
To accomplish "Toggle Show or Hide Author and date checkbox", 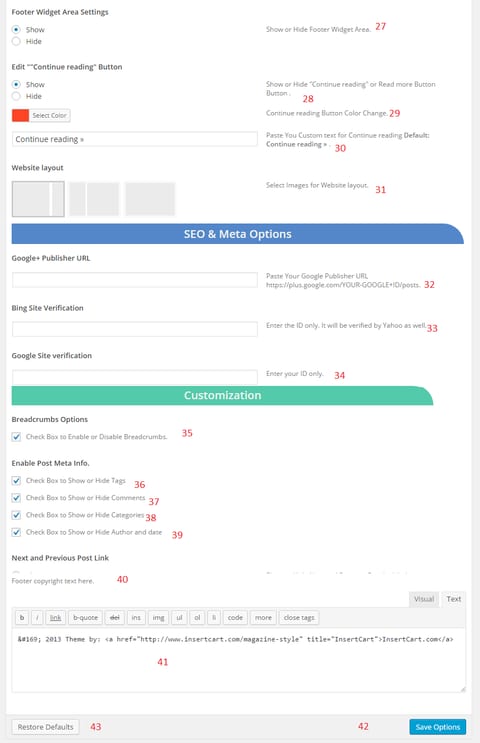I will (x=16, y=532).
